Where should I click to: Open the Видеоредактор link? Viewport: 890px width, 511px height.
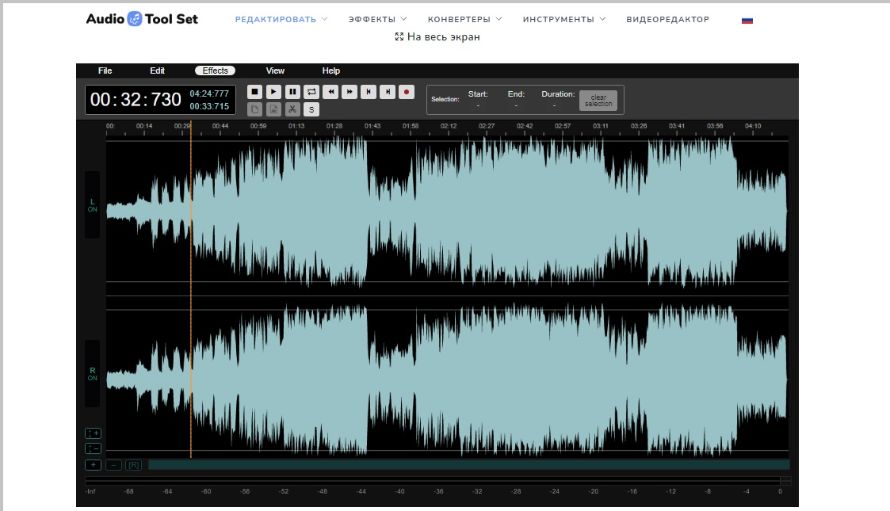pyautogui.click(x=668, y=19)
